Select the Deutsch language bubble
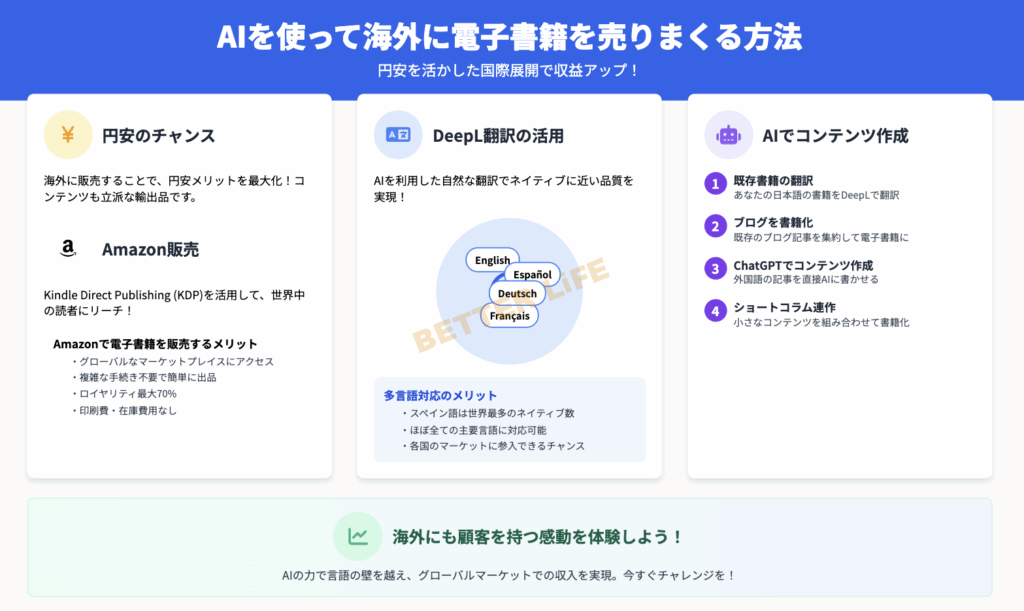Screen dimensions: 1024x611 point(517,294)
